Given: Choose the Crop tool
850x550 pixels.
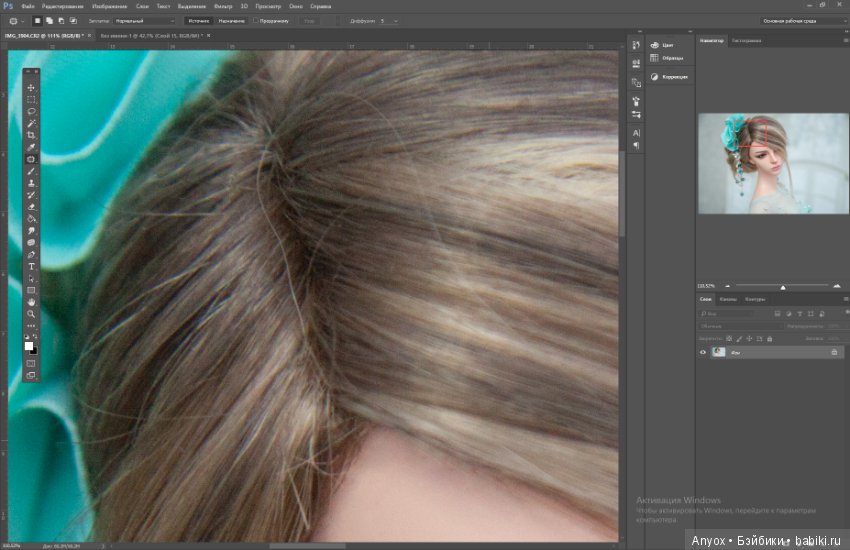Looking at the screenshot, I should [31, 135].
